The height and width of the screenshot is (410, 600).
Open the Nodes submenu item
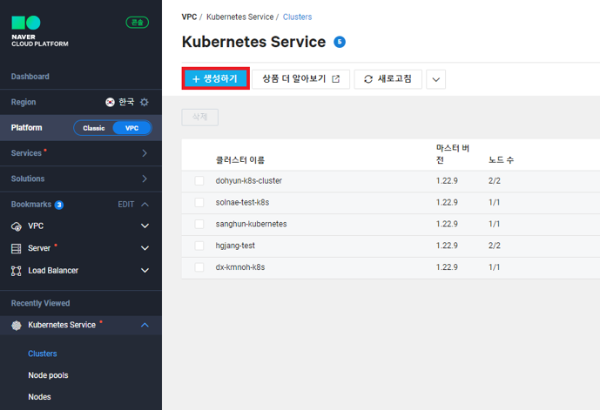tap(39, 397)
